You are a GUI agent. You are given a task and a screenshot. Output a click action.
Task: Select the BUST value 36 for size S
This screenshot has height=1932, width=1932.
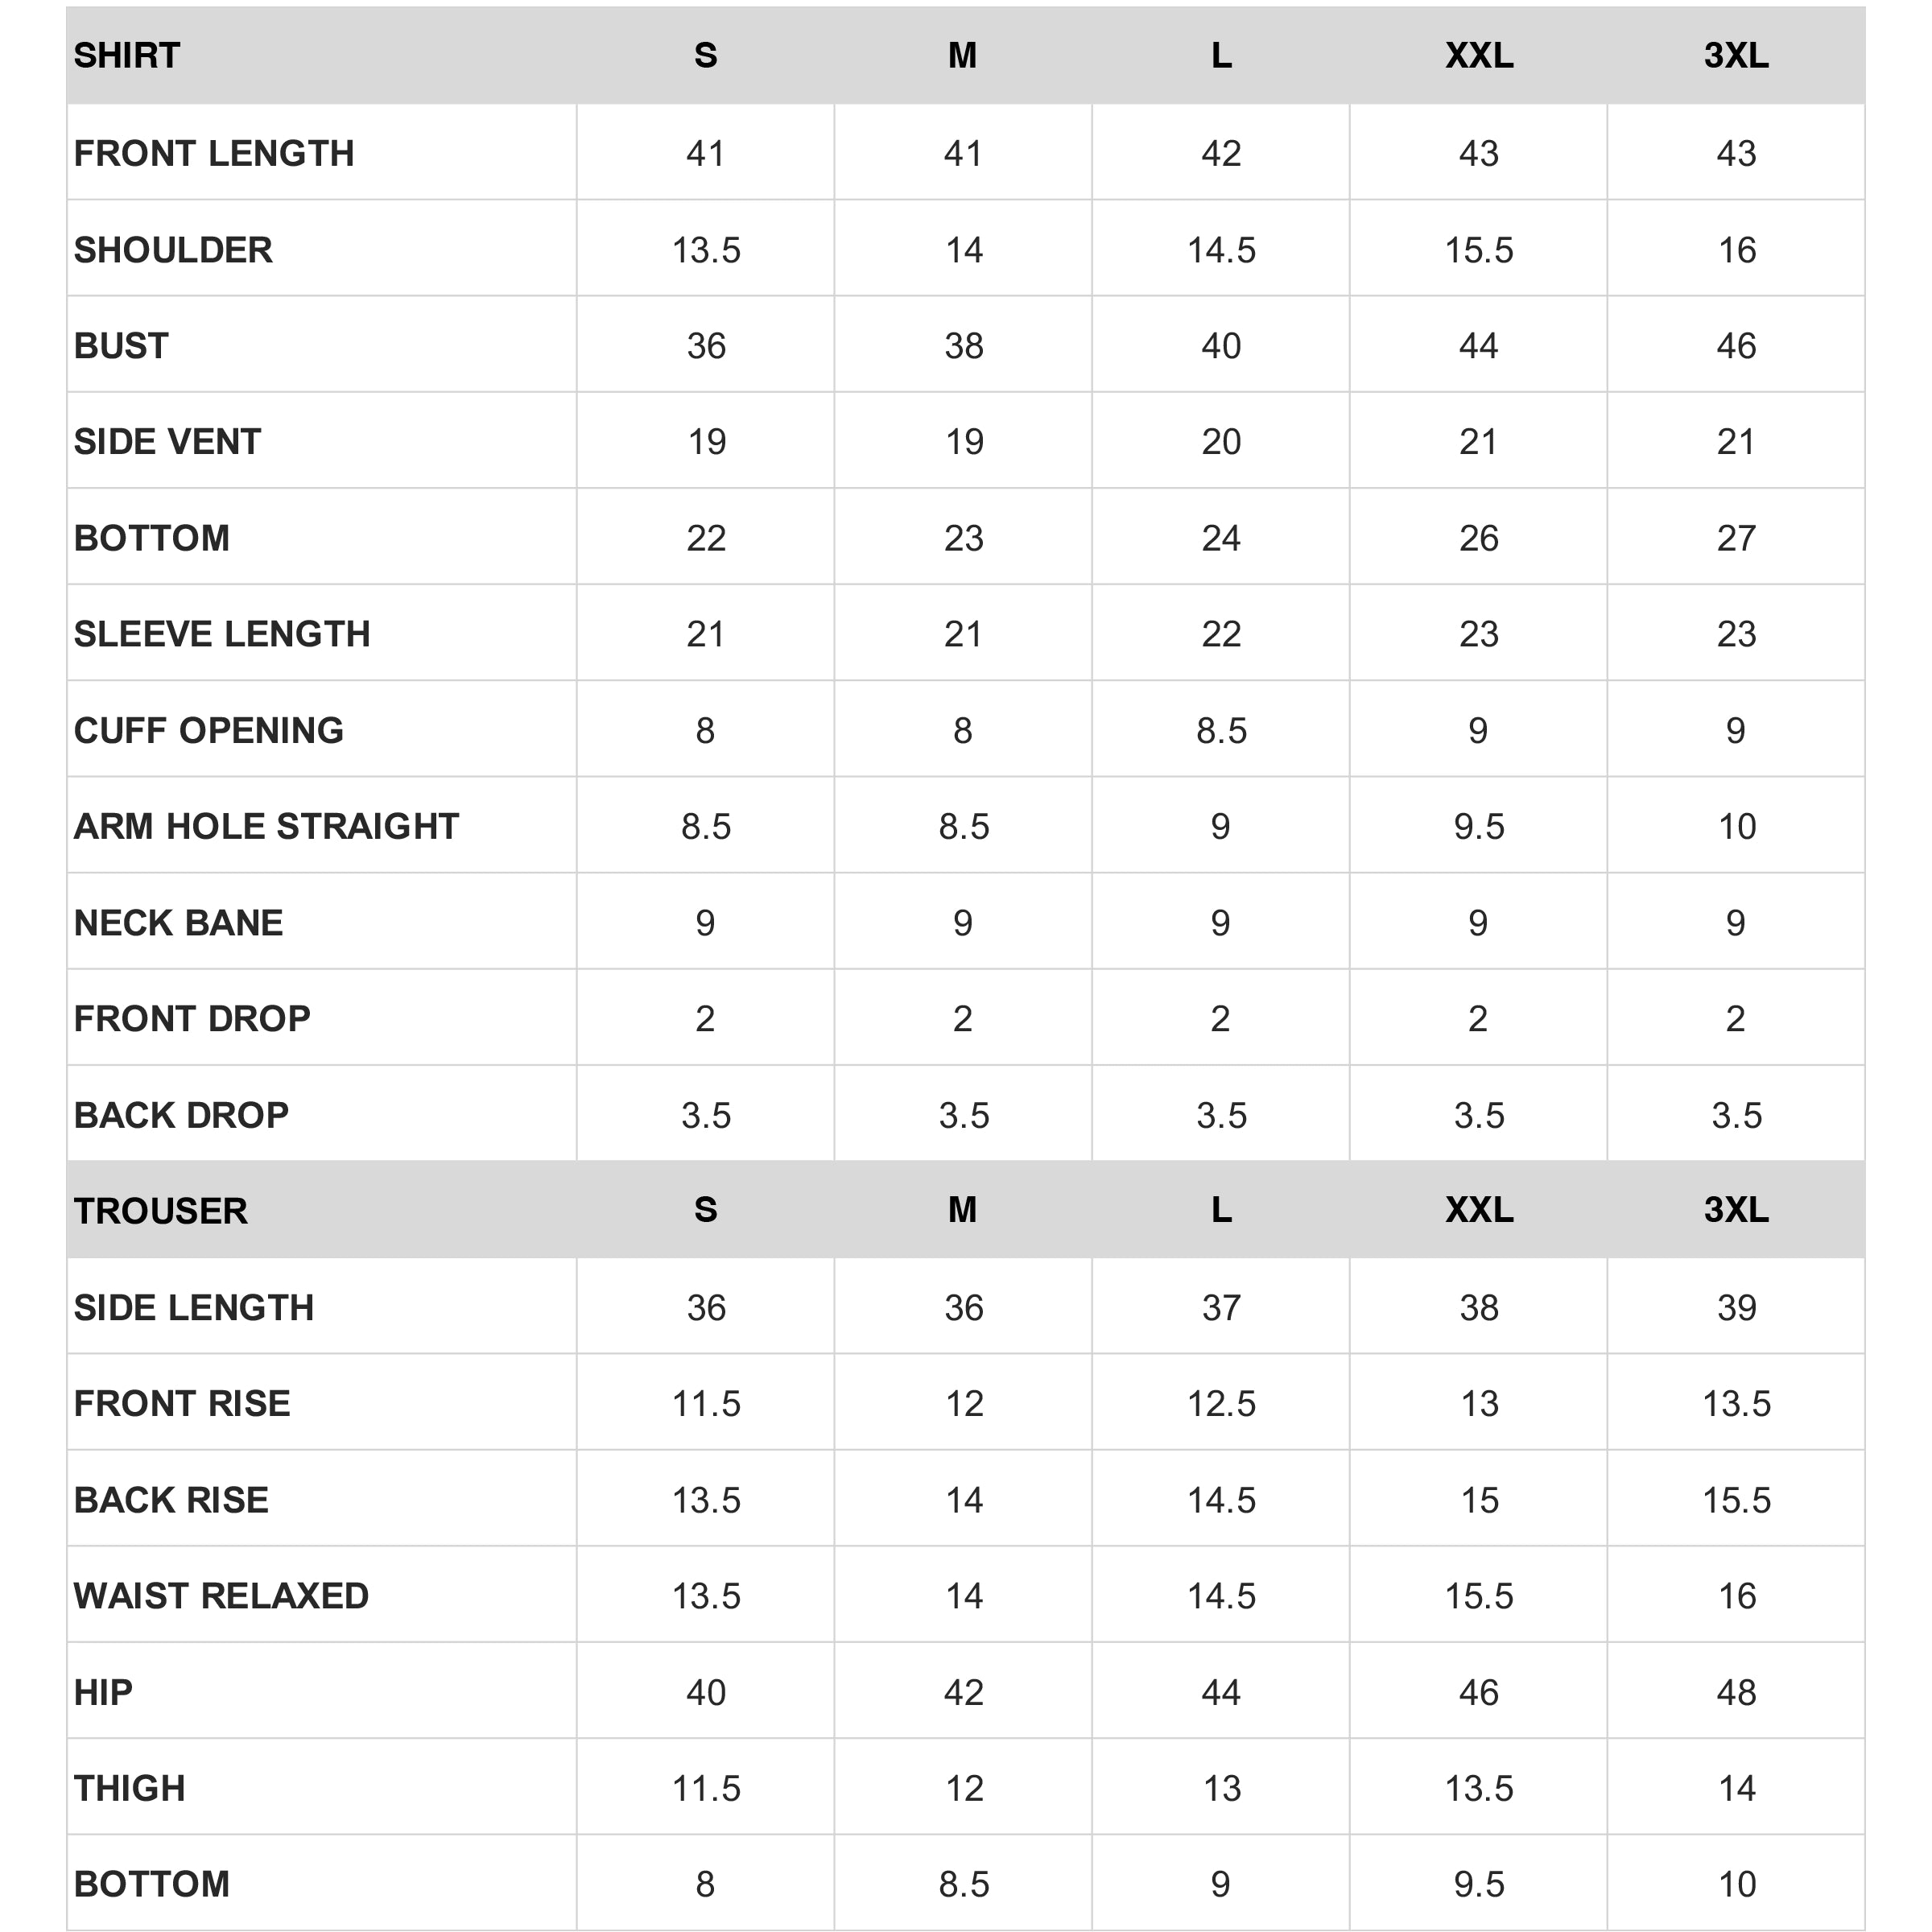coord(706,346)
